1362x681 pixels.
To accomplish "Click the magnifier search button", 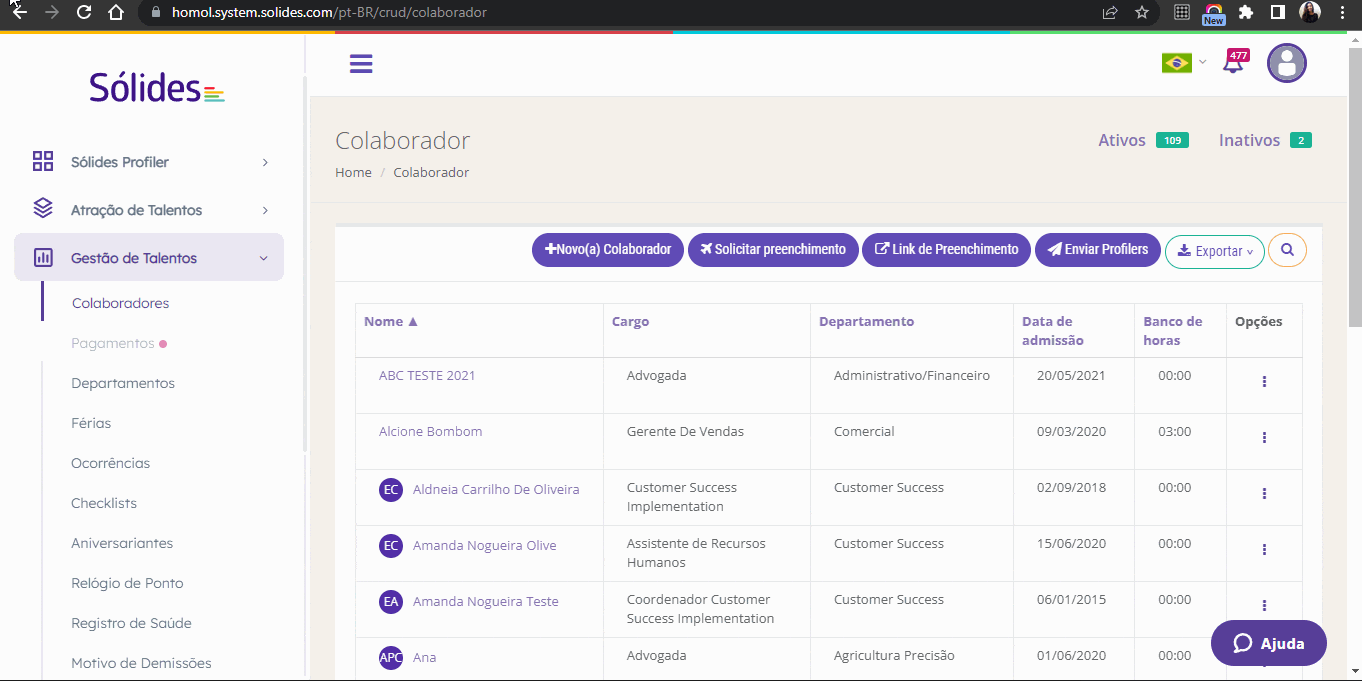I will pyautogui.click(x=1287, y=250).
